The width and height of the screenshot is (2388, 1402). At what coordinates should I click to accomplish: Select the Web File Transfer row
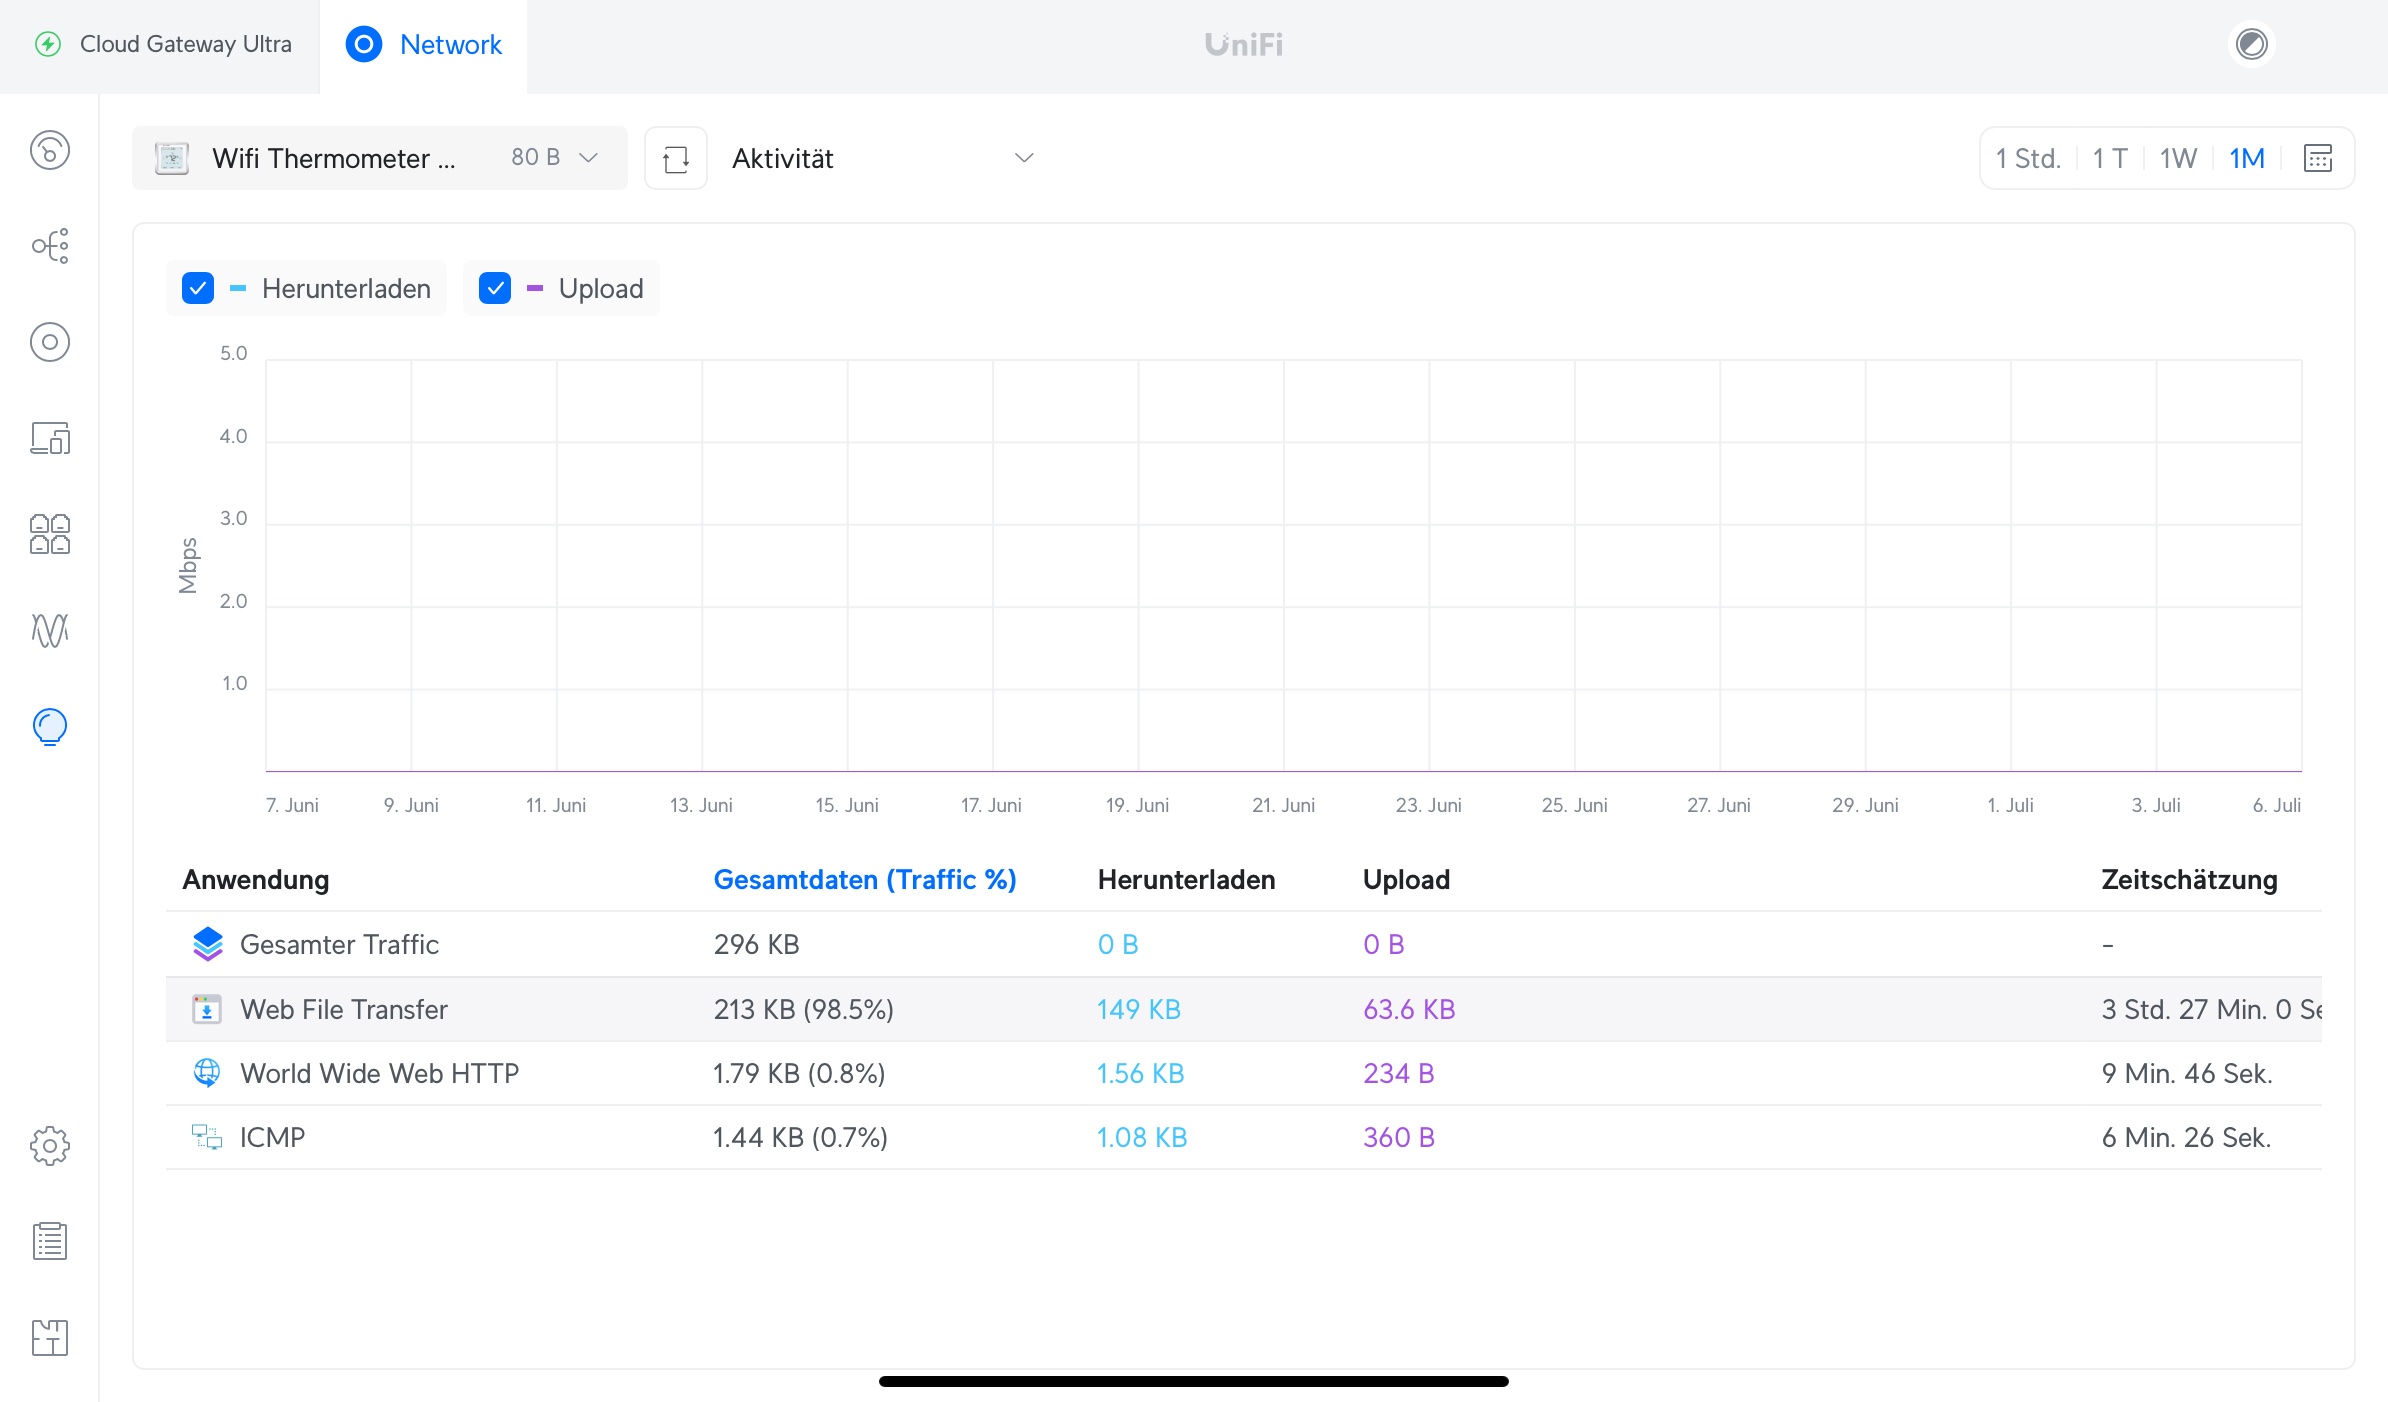344,1009
